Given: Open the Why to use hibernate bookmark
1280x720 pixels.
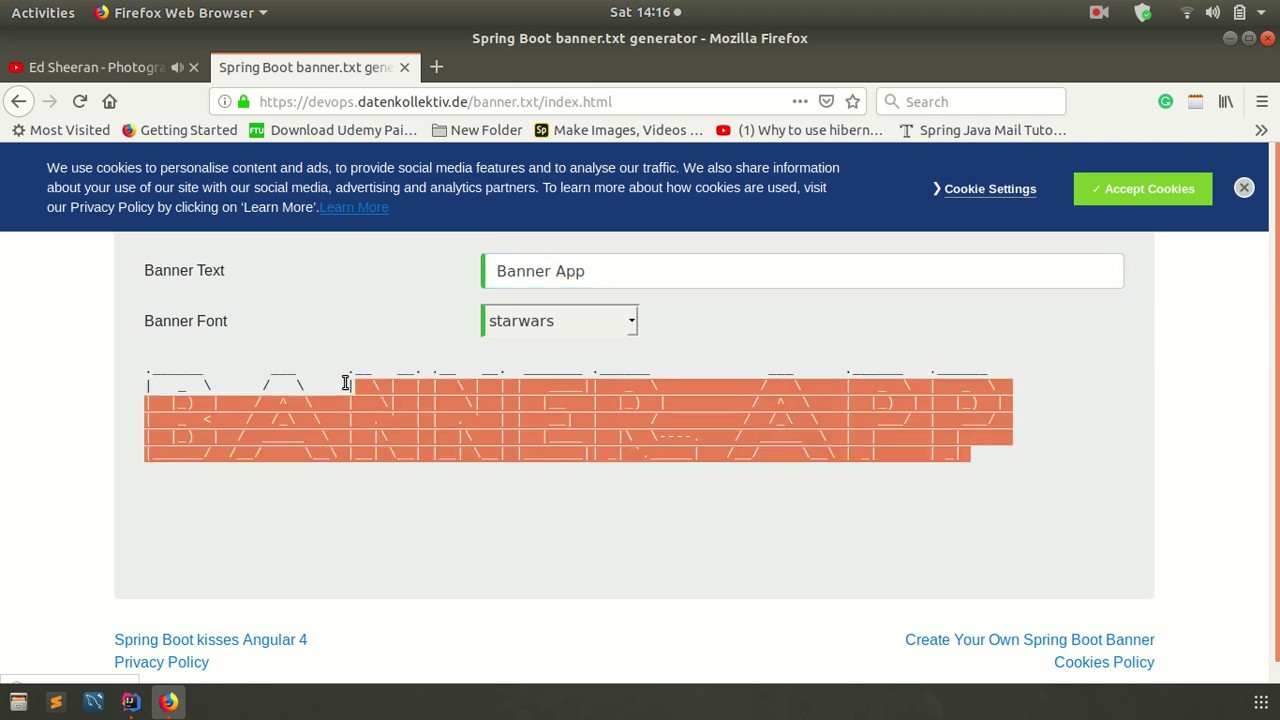Looking at the screenshot, I should pos(799,130).
